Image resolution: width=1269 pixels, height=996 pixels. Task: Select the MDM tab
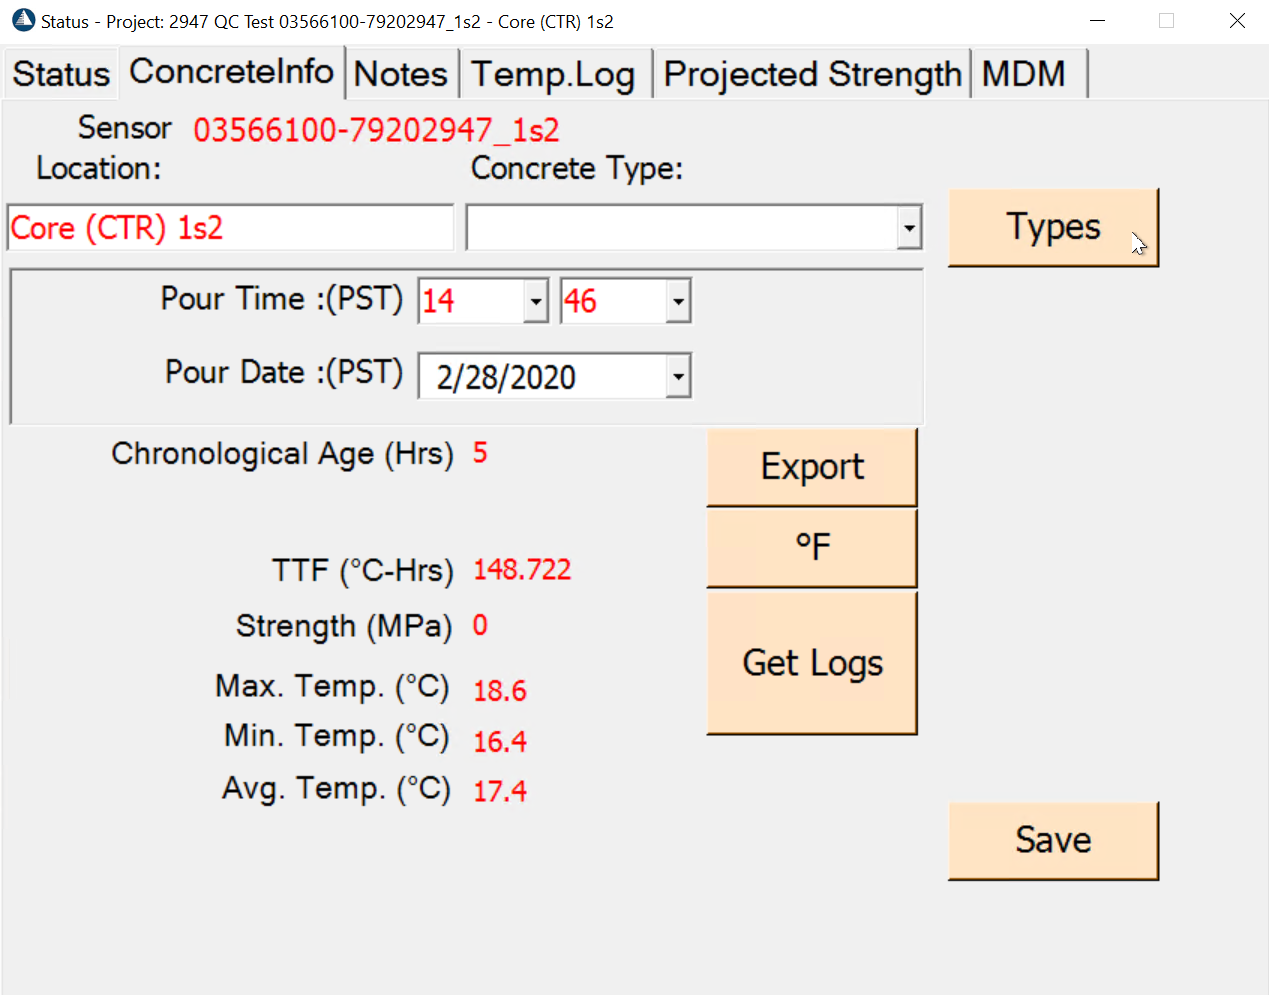coord(1027,74)
